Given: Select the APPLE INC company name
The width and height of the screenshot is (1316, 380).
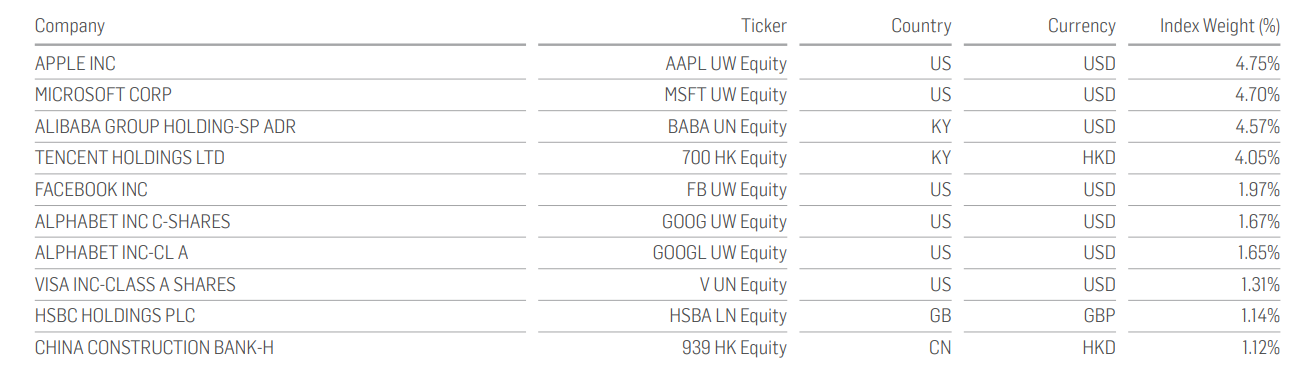Looking at the screenshot, I should (75, 63).
